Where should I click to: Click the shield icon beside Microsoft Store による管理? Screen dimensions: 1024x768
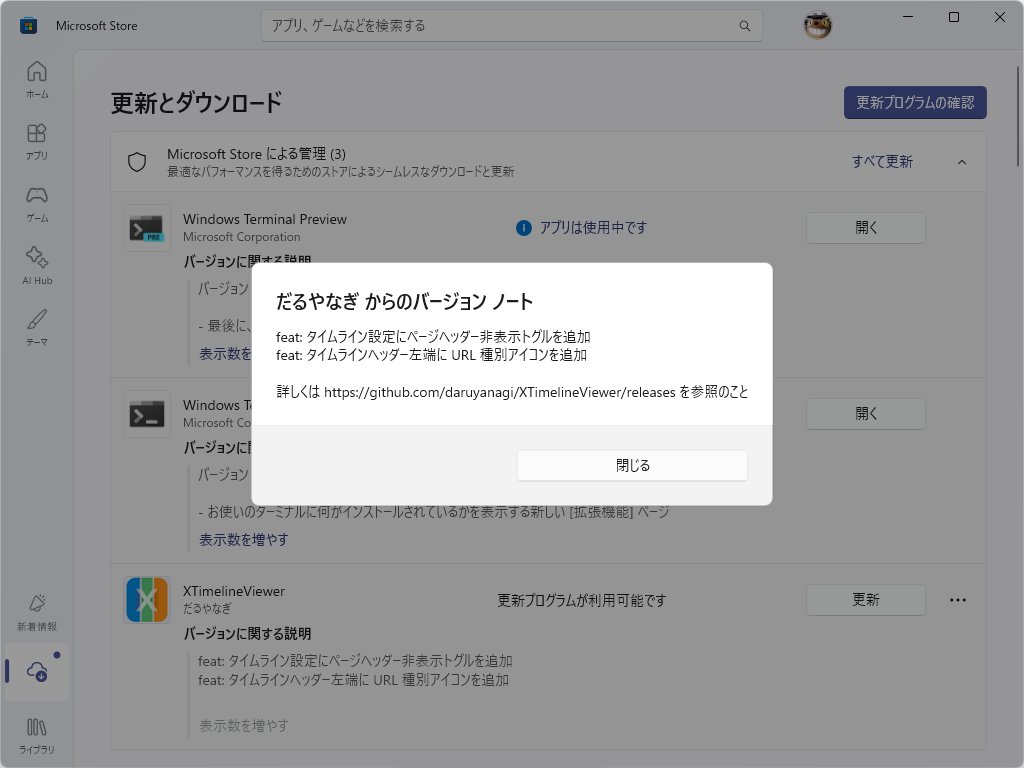click(137, 162)
